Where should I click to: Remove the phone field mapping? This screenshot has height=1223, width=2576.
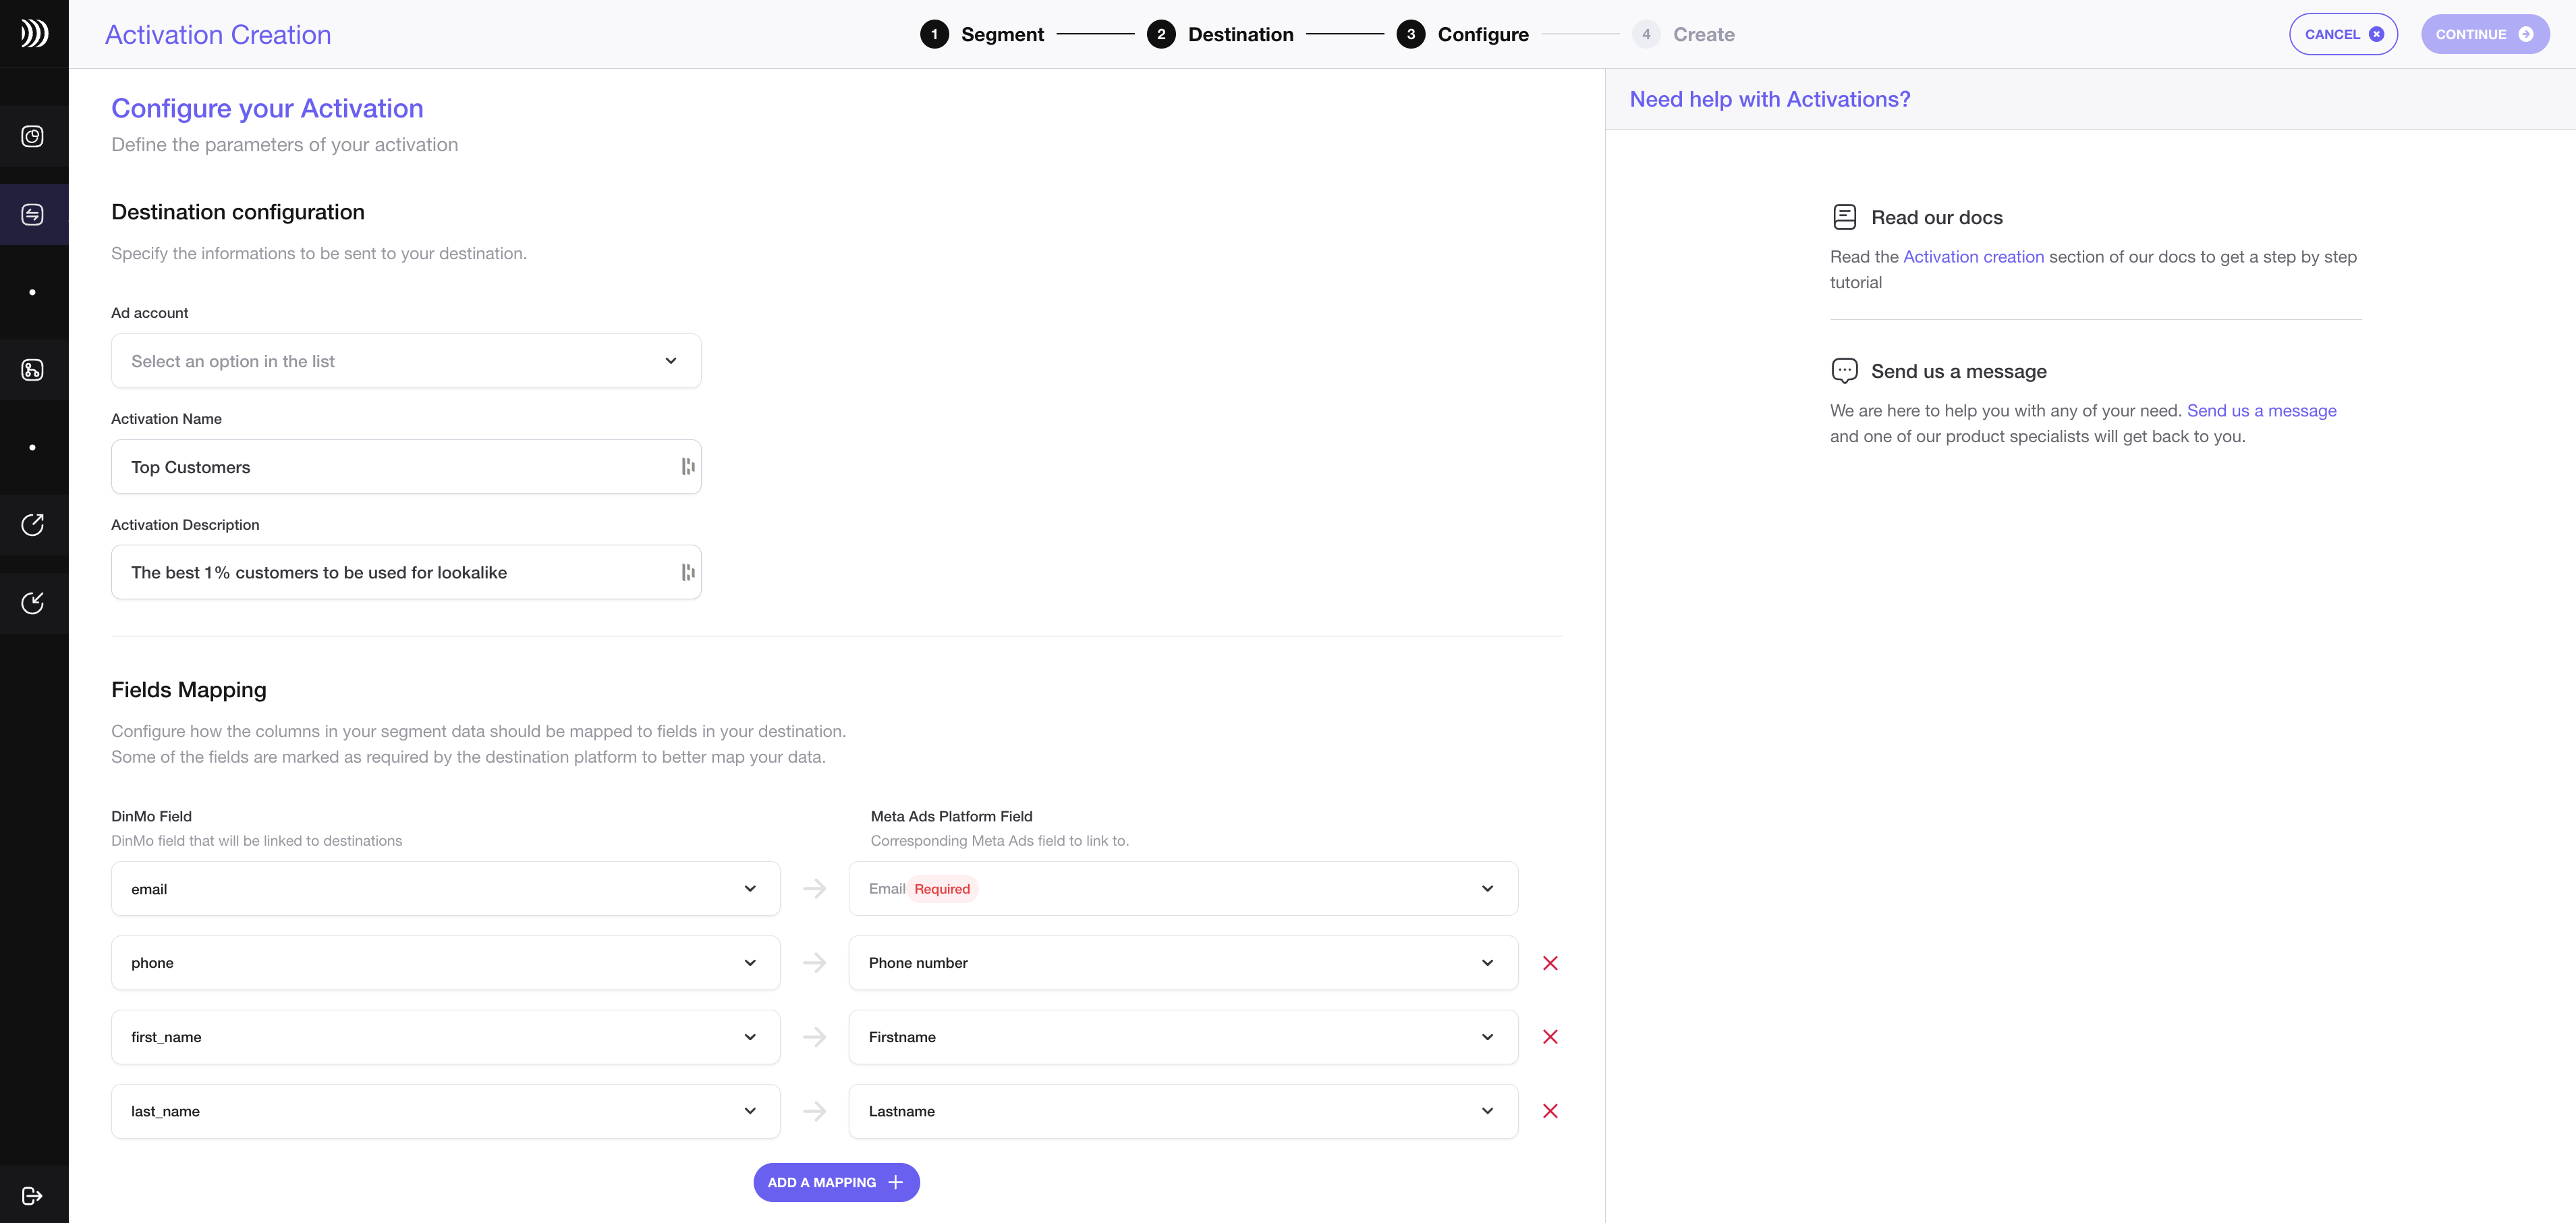pyautogui.click(x=1550, y=963)
